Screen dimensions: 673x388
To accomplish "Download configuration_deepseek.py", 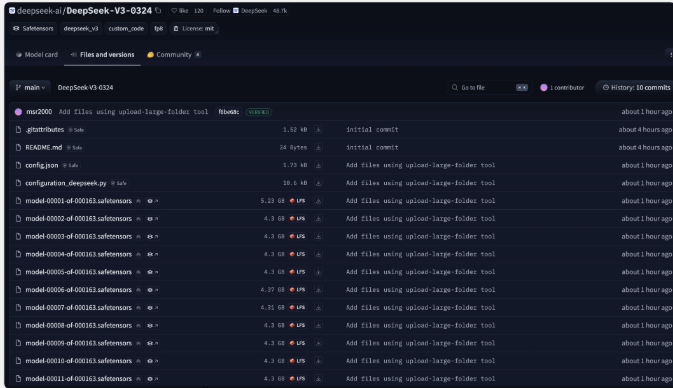I will click(318, 183).
